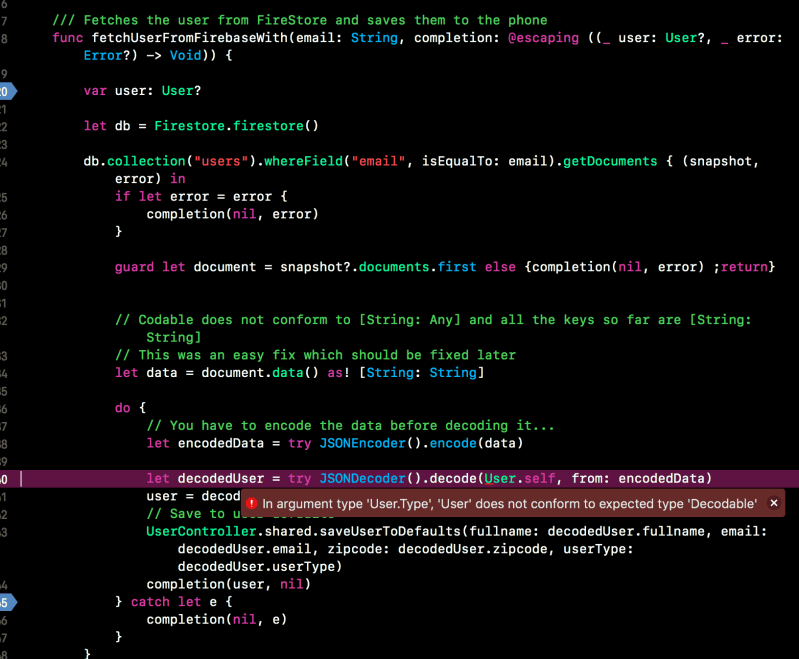
Task: Click the guard keyword
Action: 134,267
